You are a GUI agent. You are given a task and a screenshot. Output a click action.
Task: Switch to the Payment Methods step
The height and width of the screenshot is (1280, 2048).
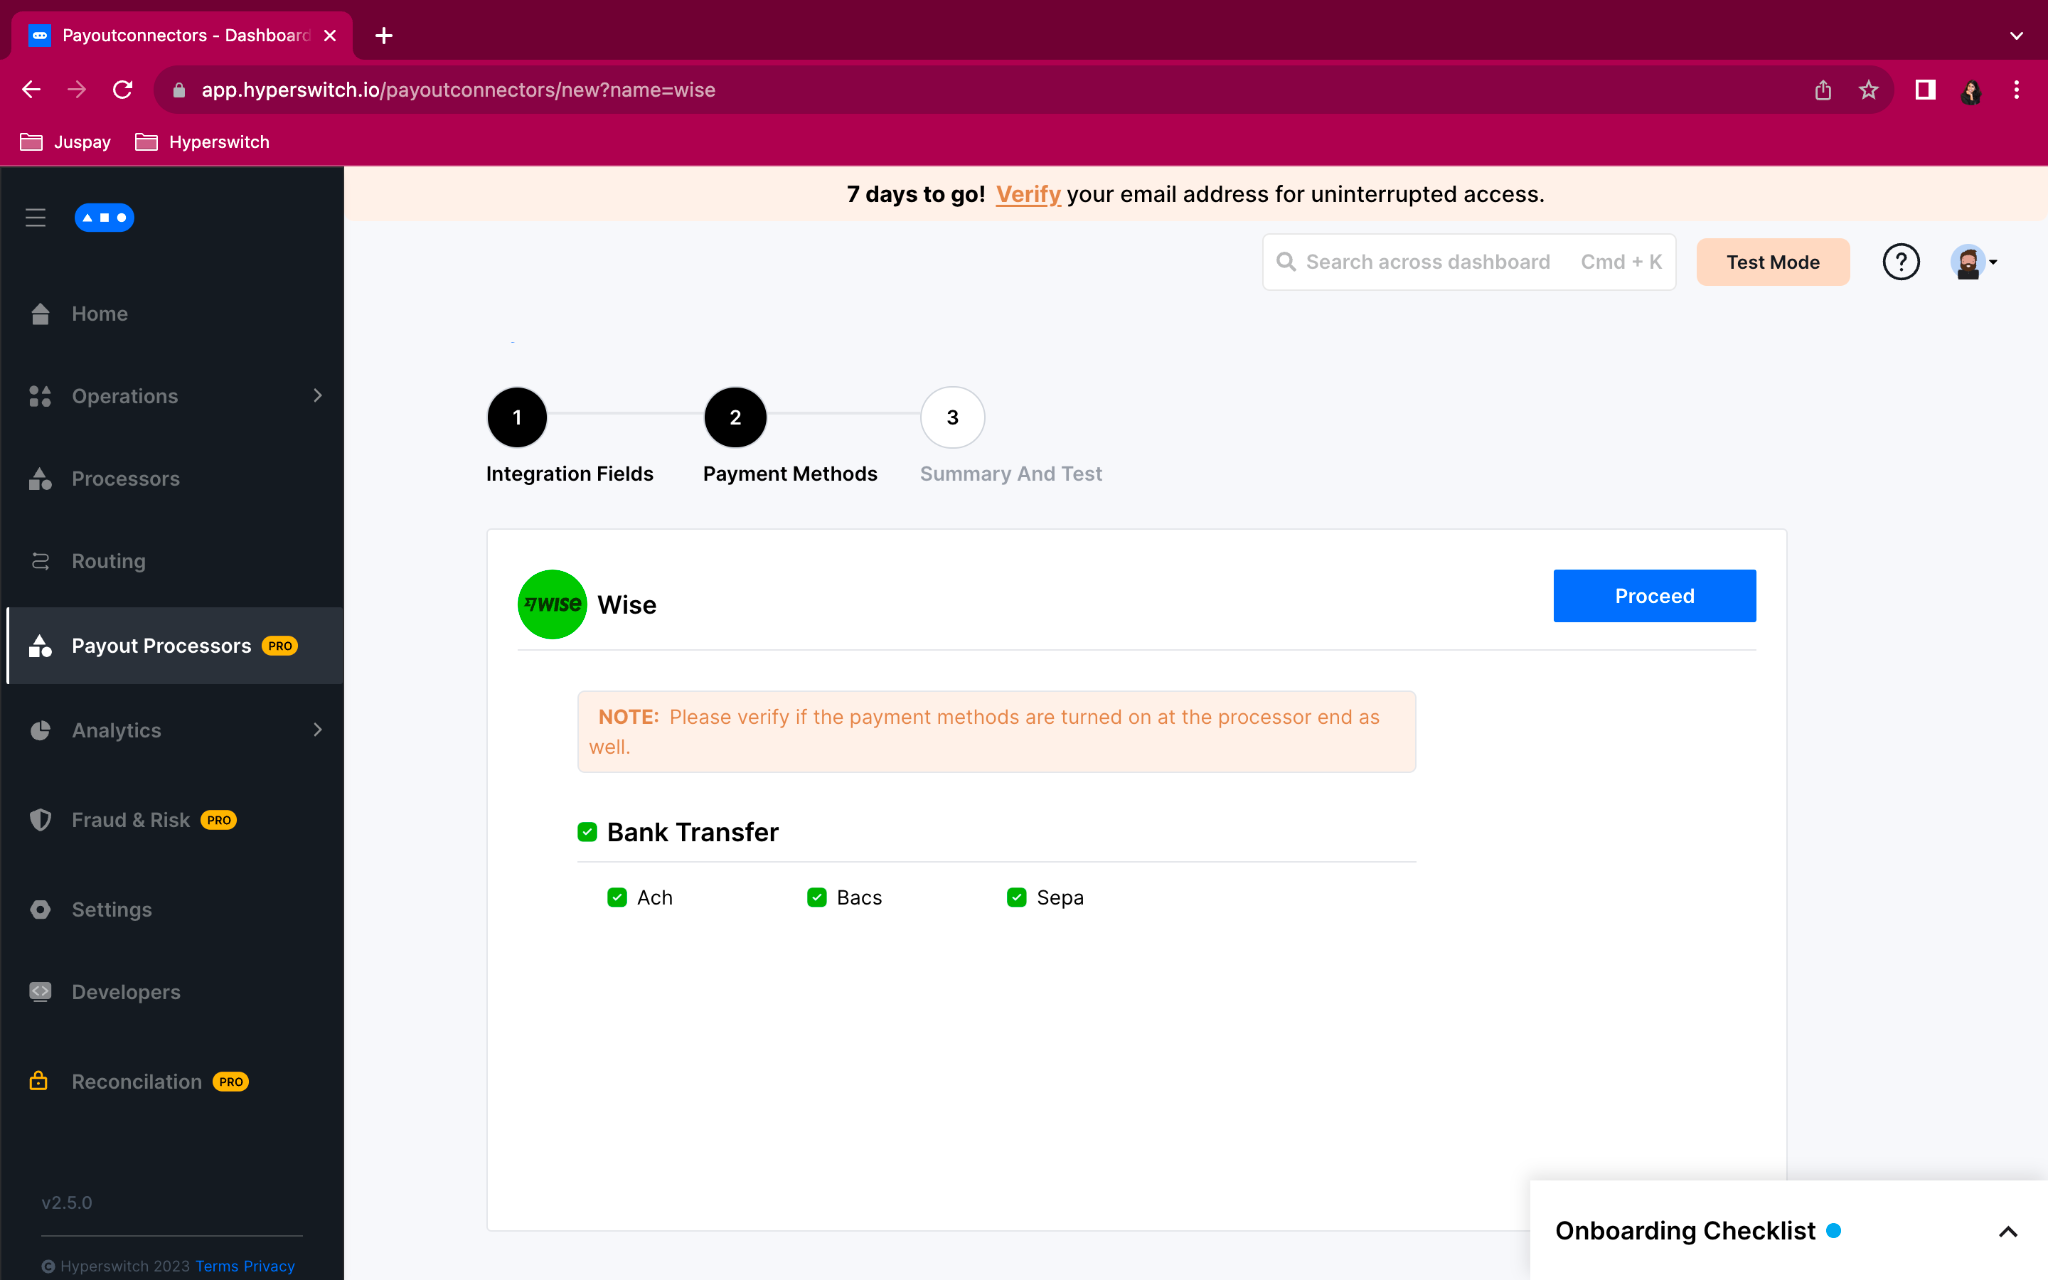pyautogui.click(x=735, y=417)
